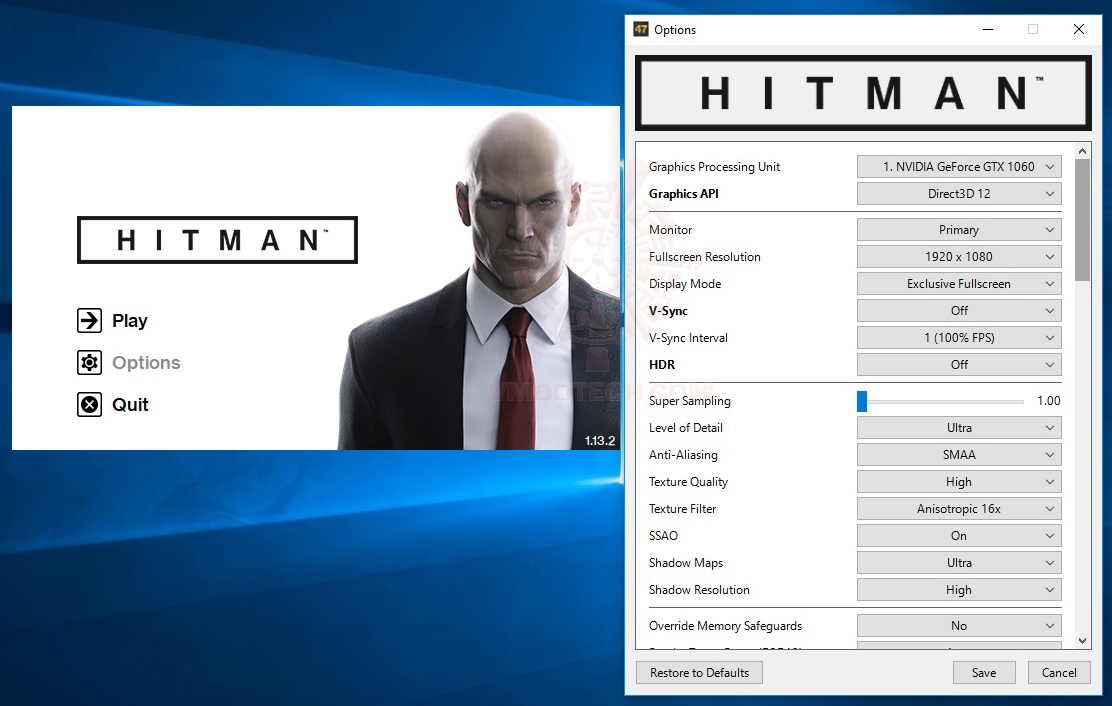Select Options in the launcher menu

click(x=146, y=362)
